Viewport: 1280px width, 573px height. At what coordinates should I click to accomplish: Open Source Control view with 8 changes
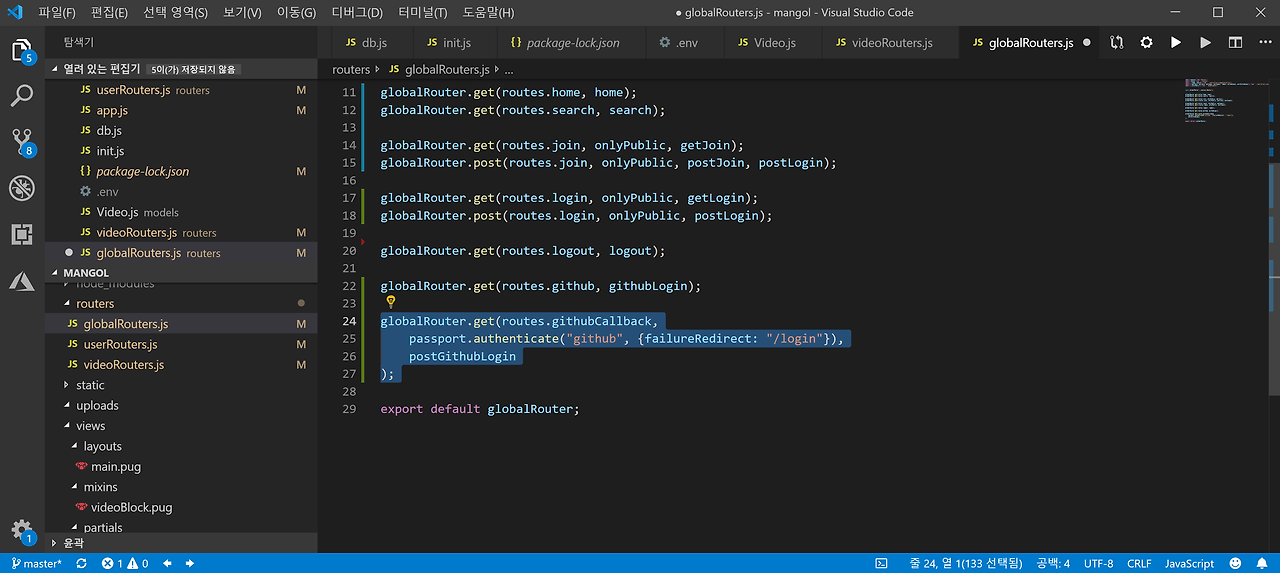click(22, 141)
